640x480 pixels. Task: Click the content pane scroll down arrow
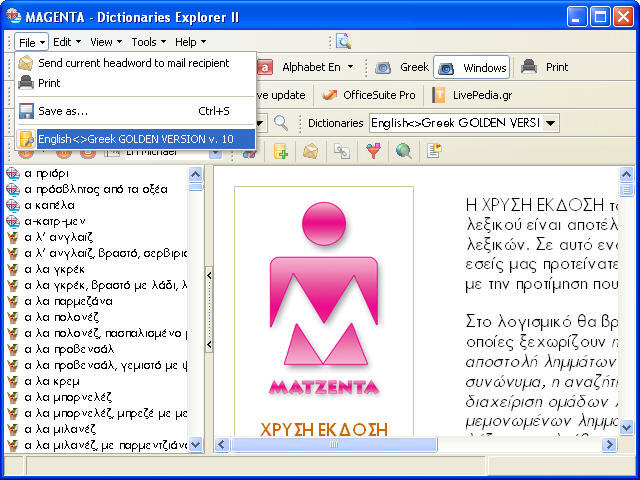tap(626, 427)
